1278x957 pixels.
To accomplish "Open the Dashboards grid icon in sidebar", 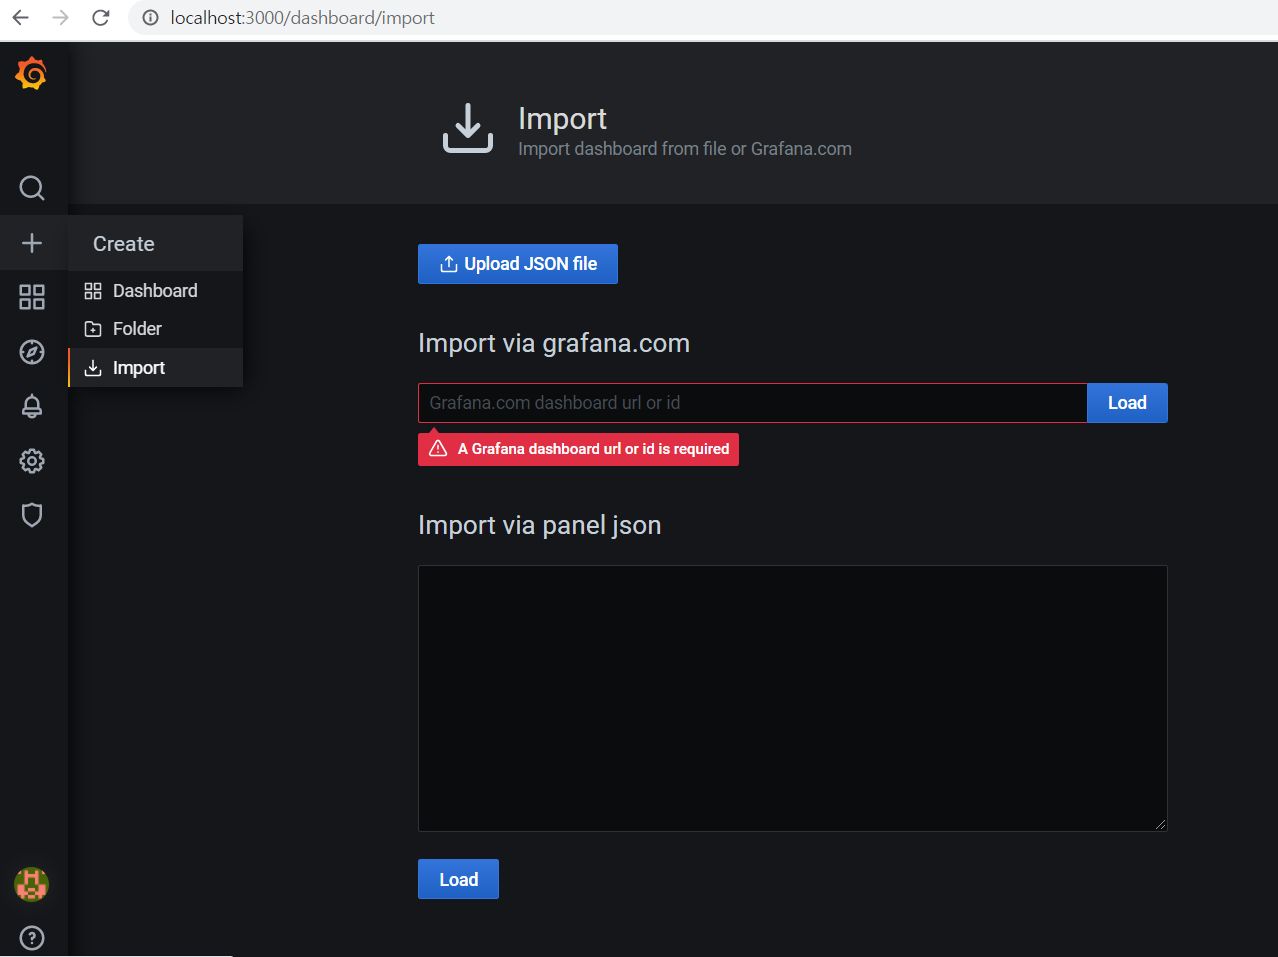I will (32, 297).
